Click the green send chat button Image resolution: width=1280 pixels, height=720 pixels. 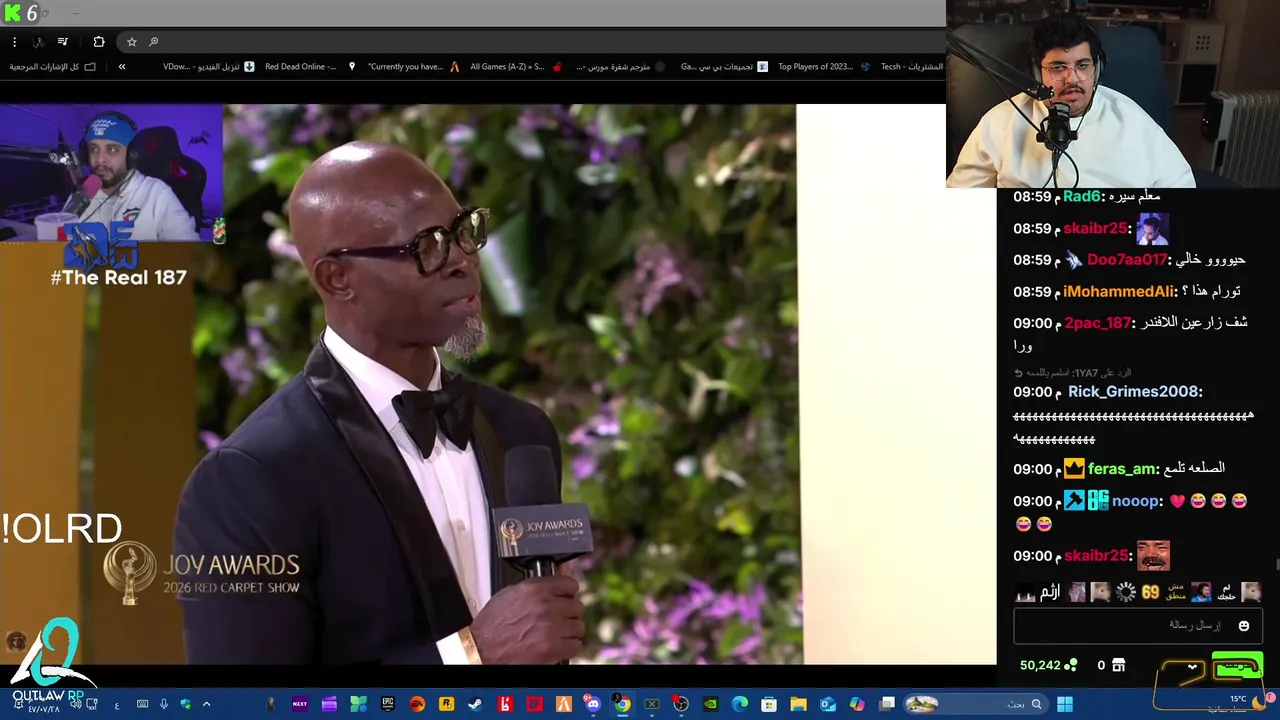tap(1237, 665)
